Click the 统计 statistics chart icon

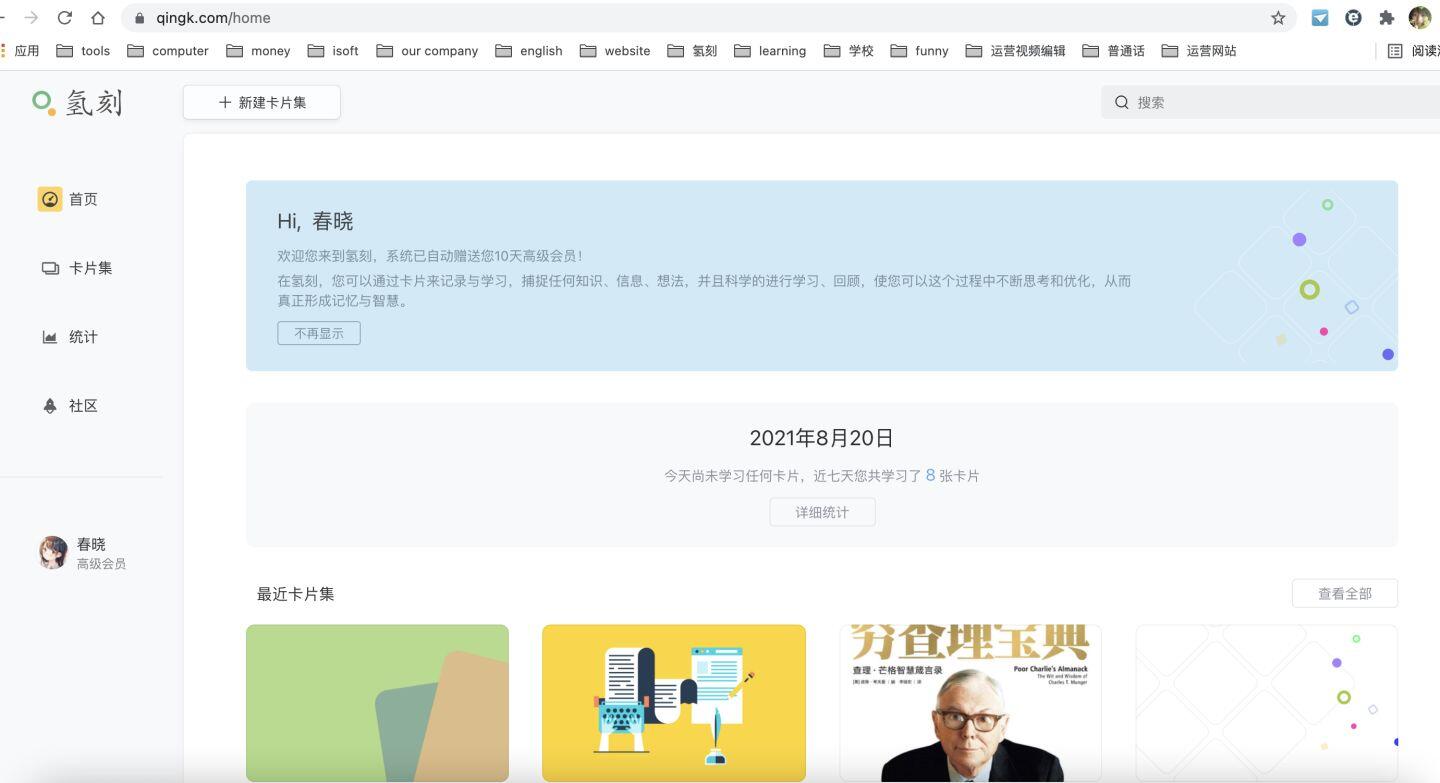click(50, 337)
